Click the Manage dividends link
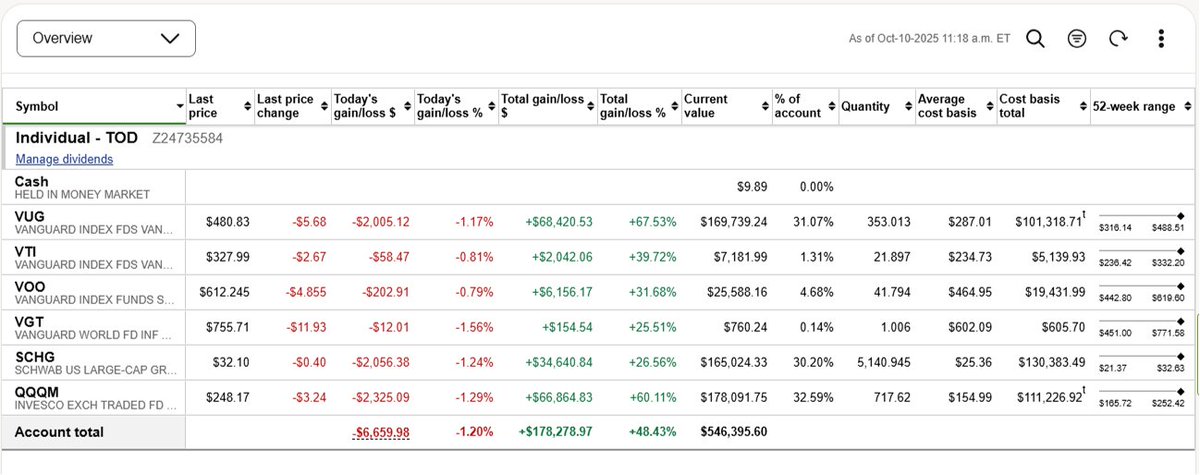 (x=64, y=159)
